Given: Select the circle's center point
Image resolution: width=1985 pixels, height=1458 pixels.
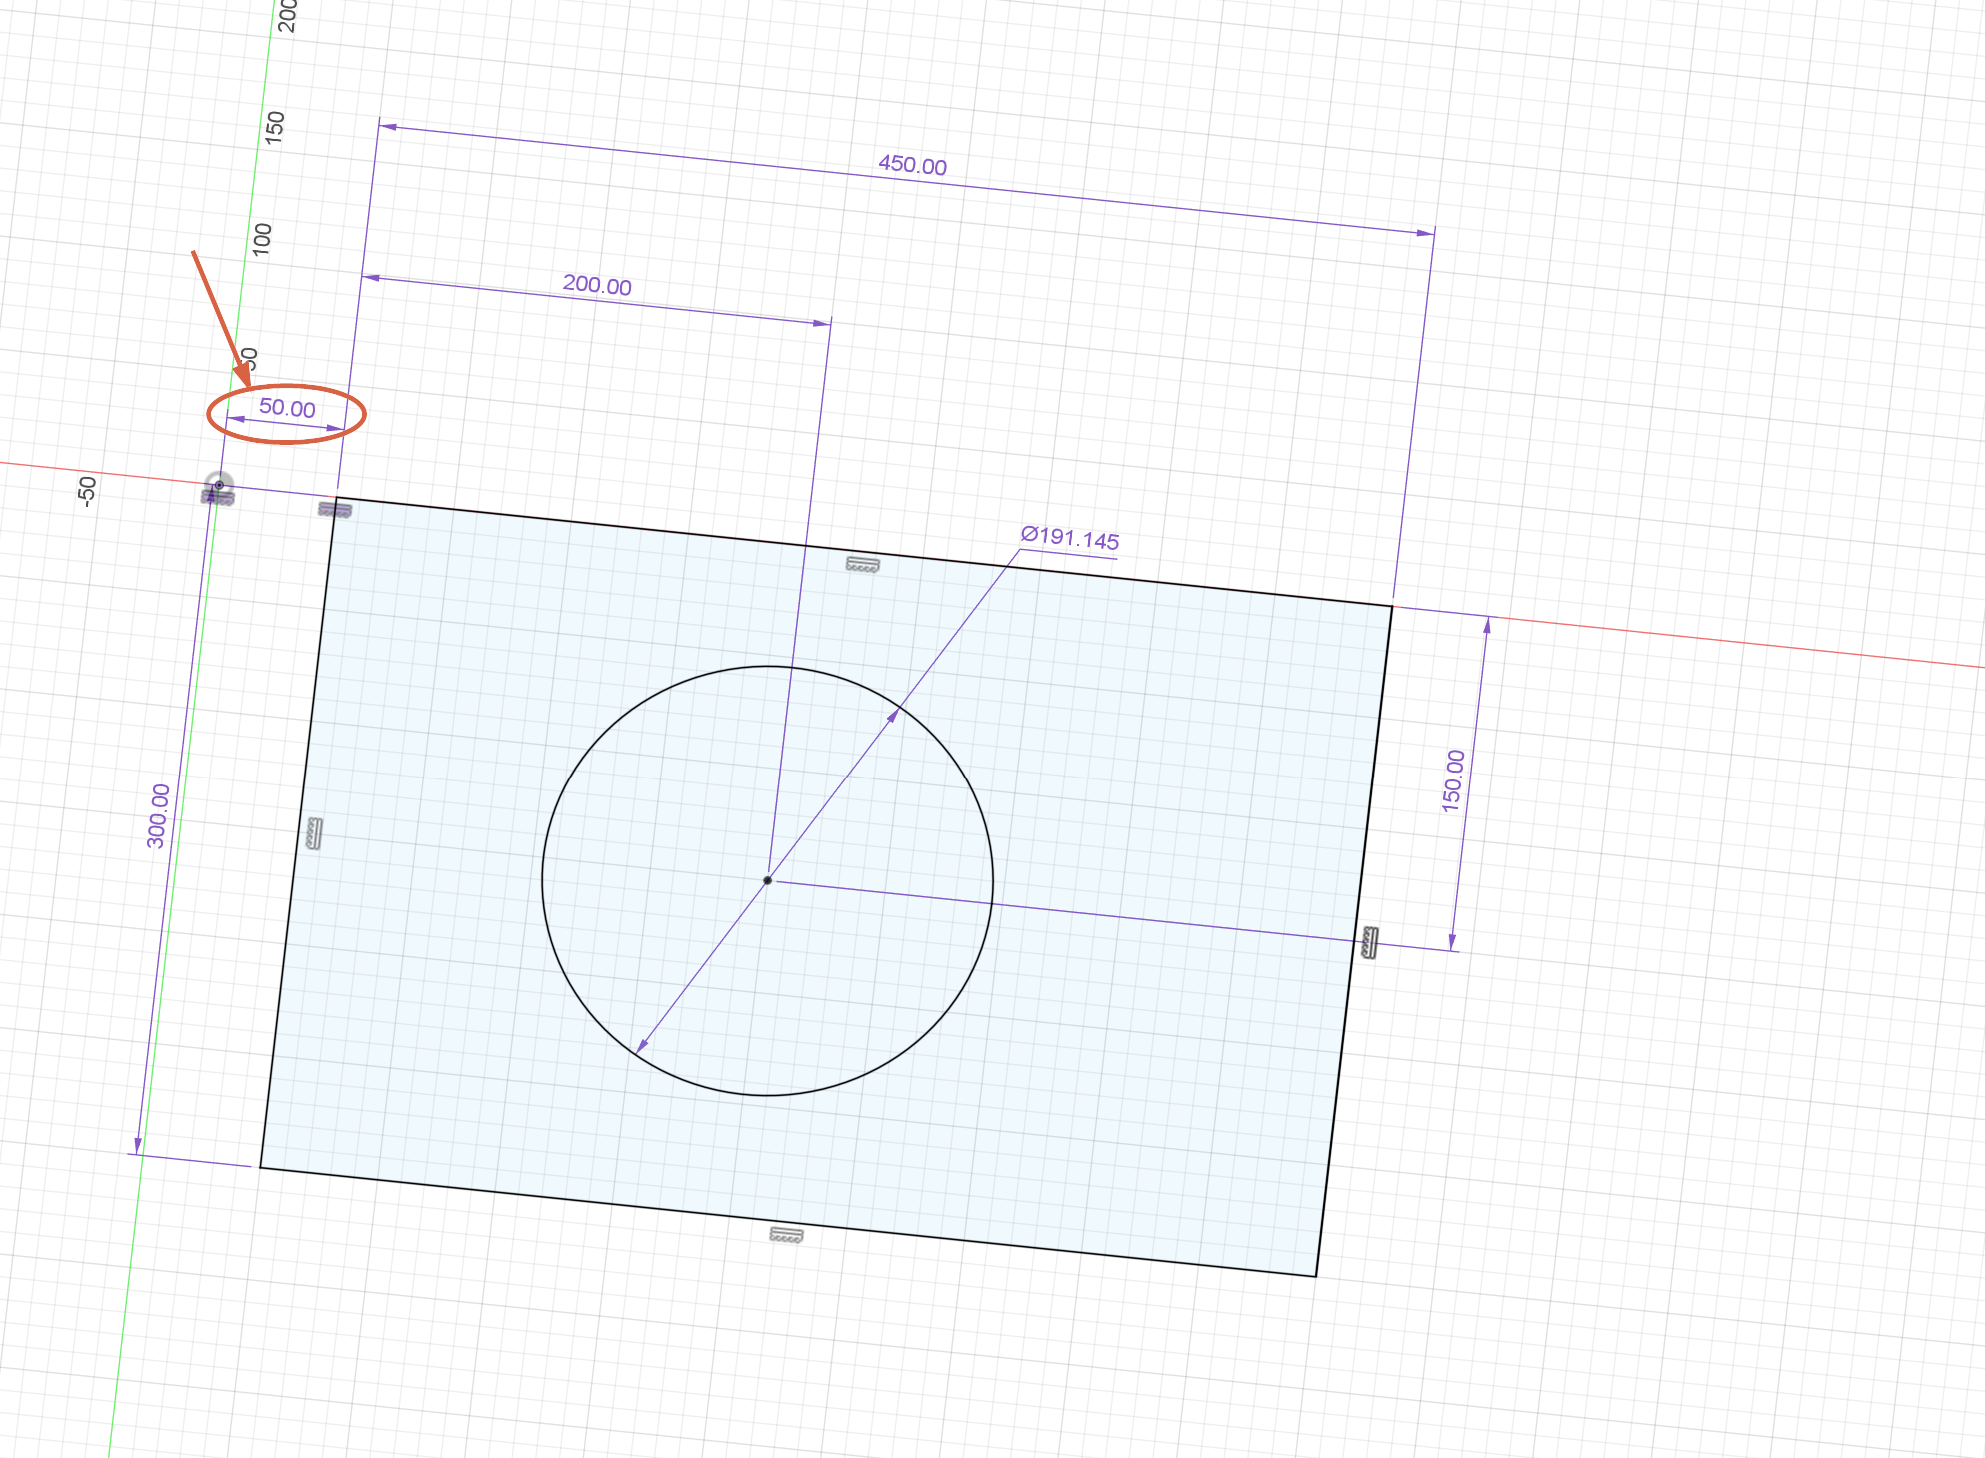Looking at the screenshot, I should pyautogui.click(x=768, y=880).
